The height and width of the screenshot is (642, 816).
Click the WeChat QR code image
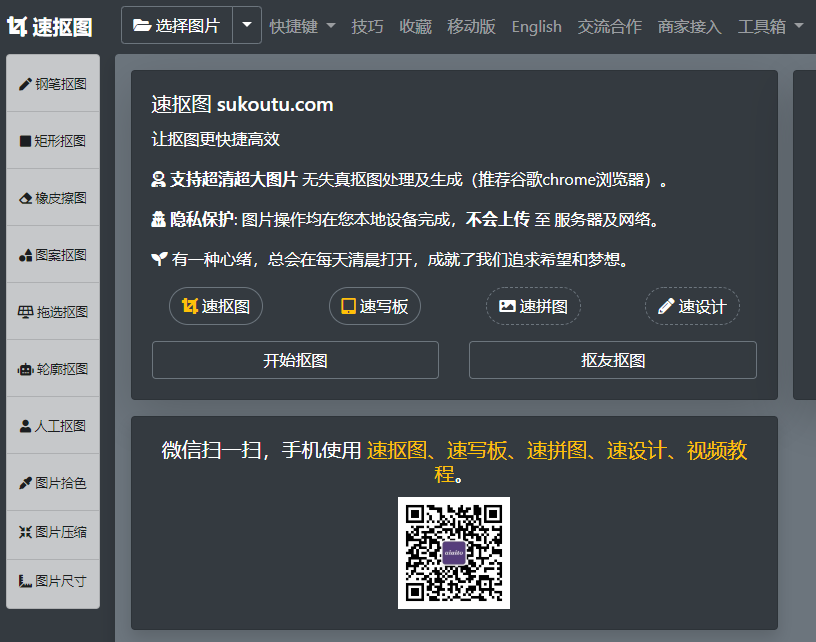click(454, 553)
